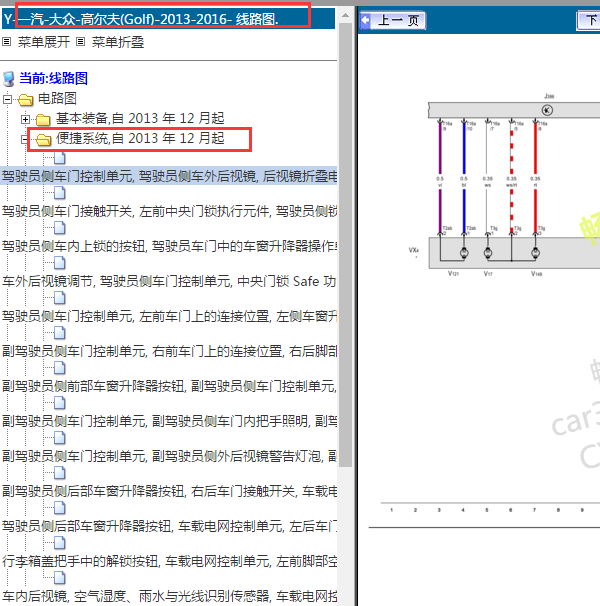Expand the 基本装备,自 2013 年 12 月起 folder

(26, 119)
